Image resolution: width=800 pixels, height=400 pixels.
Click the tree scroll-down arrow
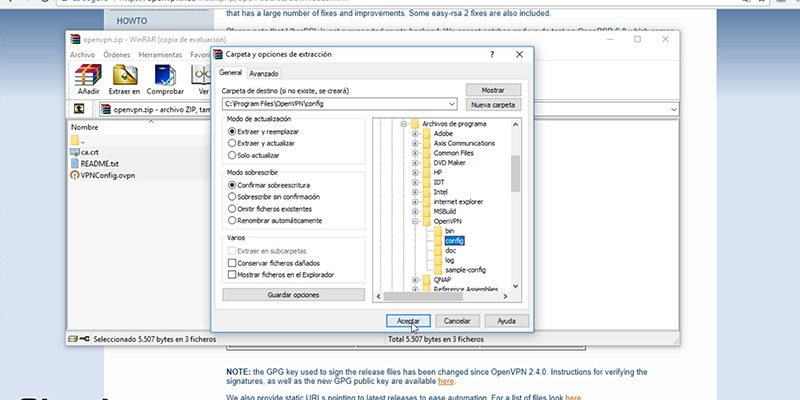(x=515, y=286)
